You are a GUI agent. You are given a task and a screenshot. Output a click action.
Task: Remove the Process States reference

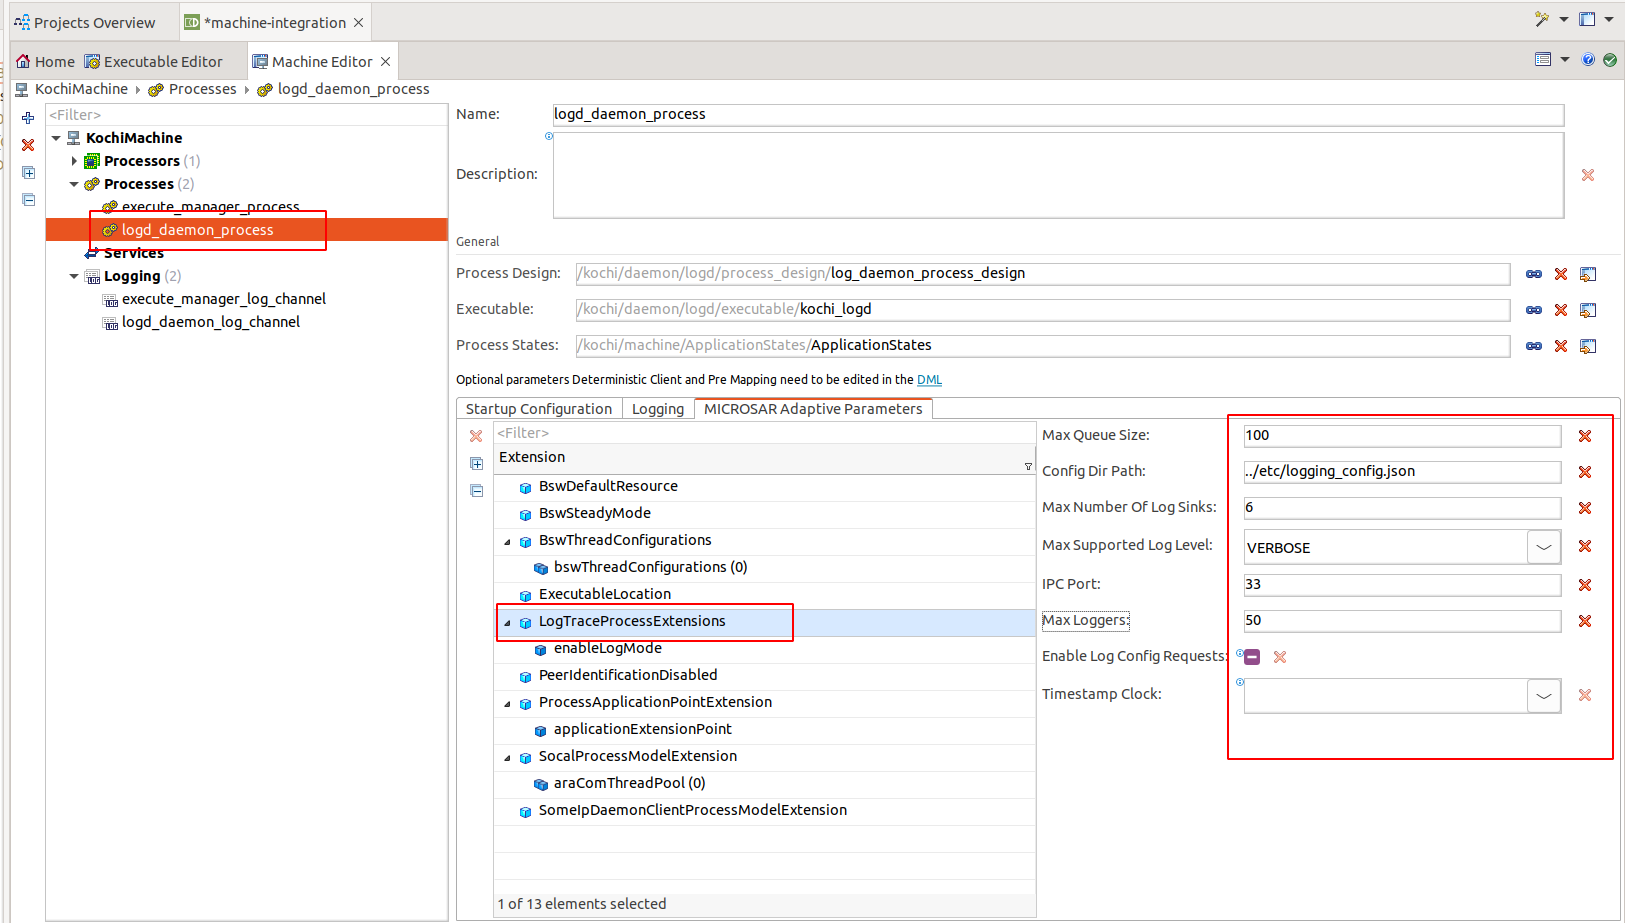point(1561,346)
